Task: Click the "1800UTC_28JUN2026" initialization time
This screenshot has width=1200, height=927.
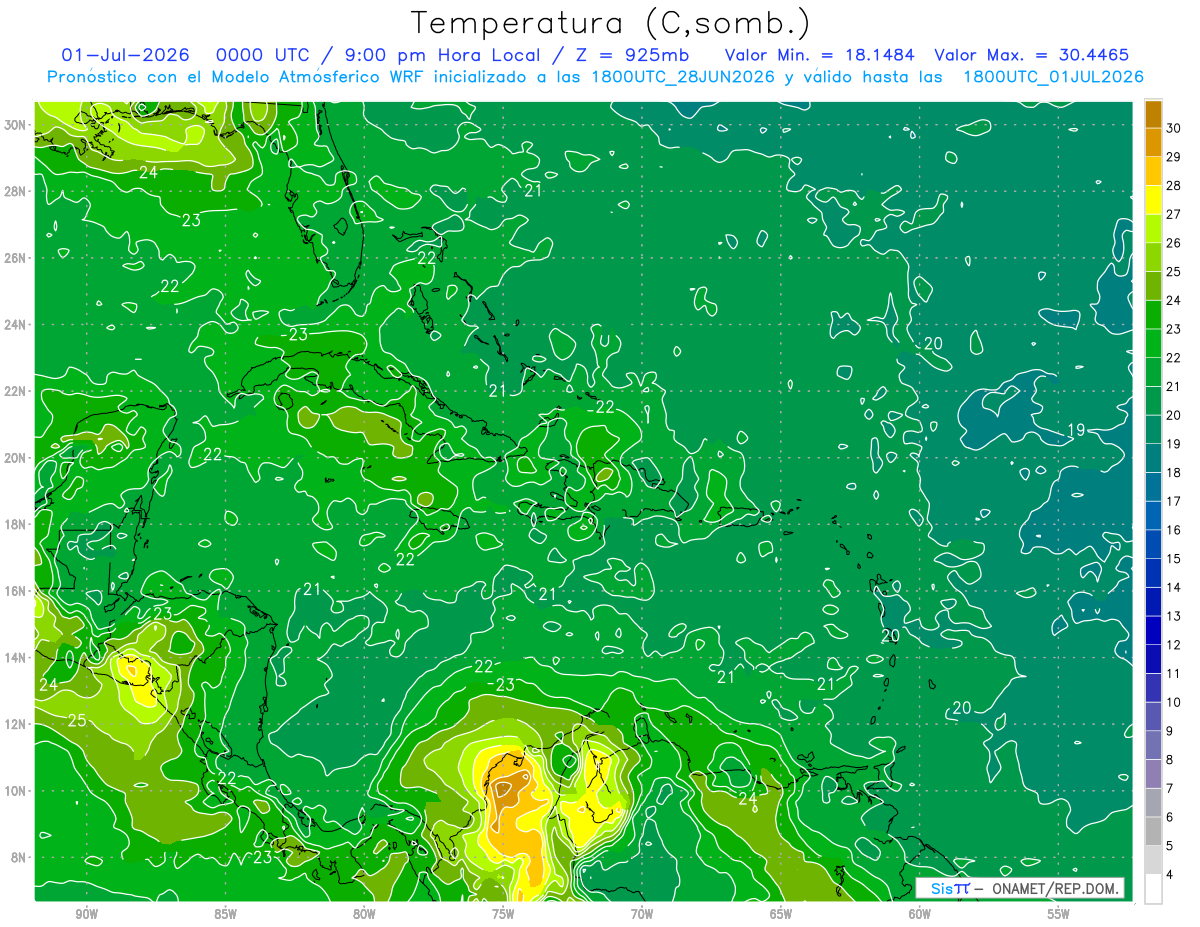Action: pyautogui.click(x=682, y=77)
